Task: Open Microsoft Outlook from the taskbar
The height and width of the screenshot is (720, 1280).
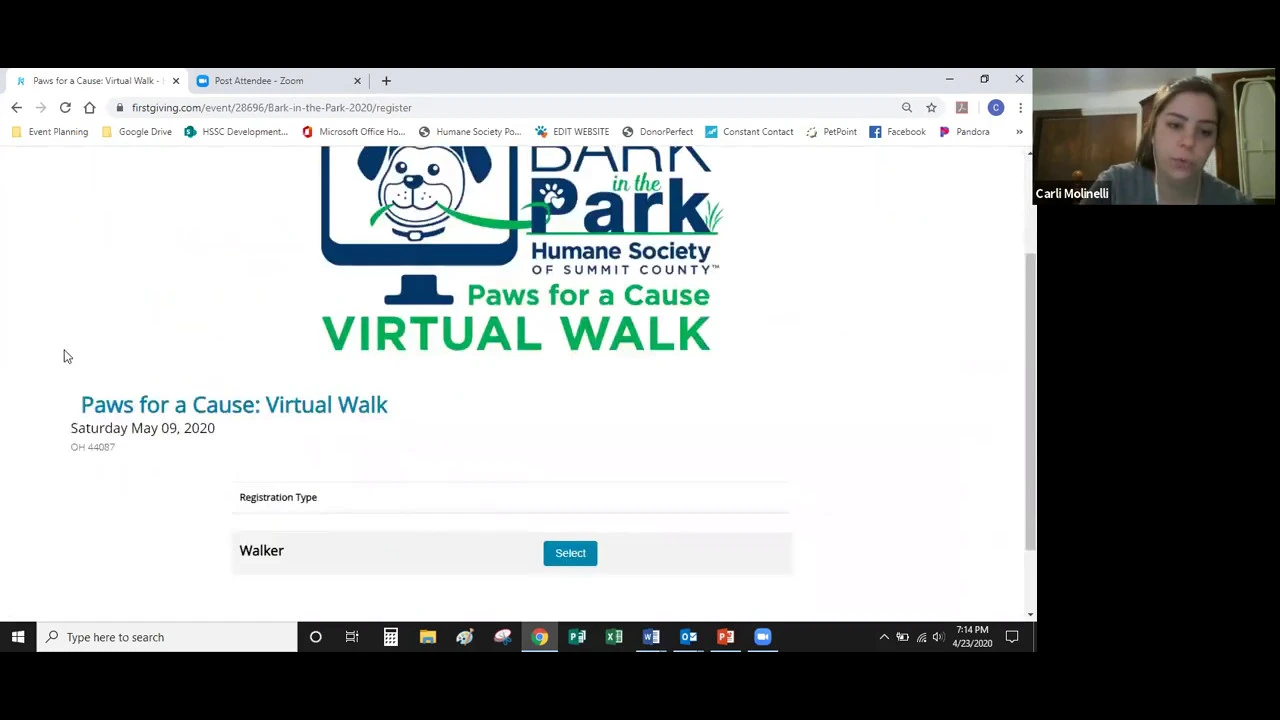Action: pos(689,637)
